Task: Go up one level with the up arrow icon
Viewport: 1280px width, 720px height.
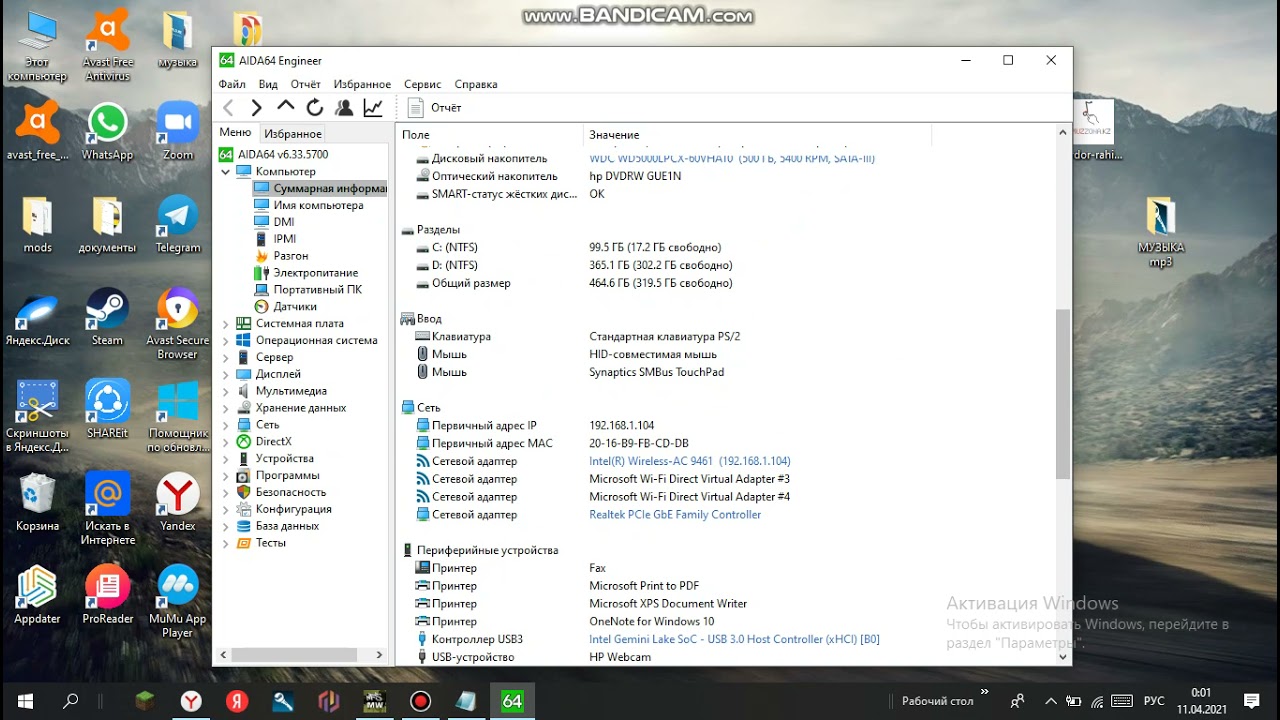Action: [x=286, y=107]
